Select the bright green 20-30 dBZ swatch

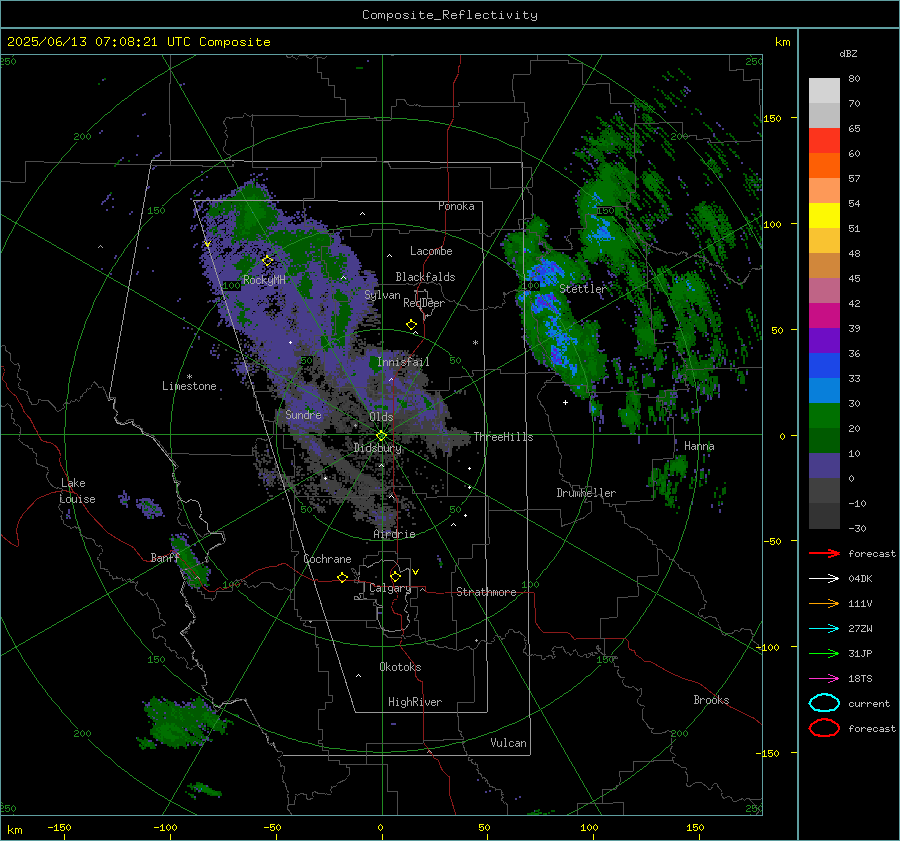coord(824,416)
